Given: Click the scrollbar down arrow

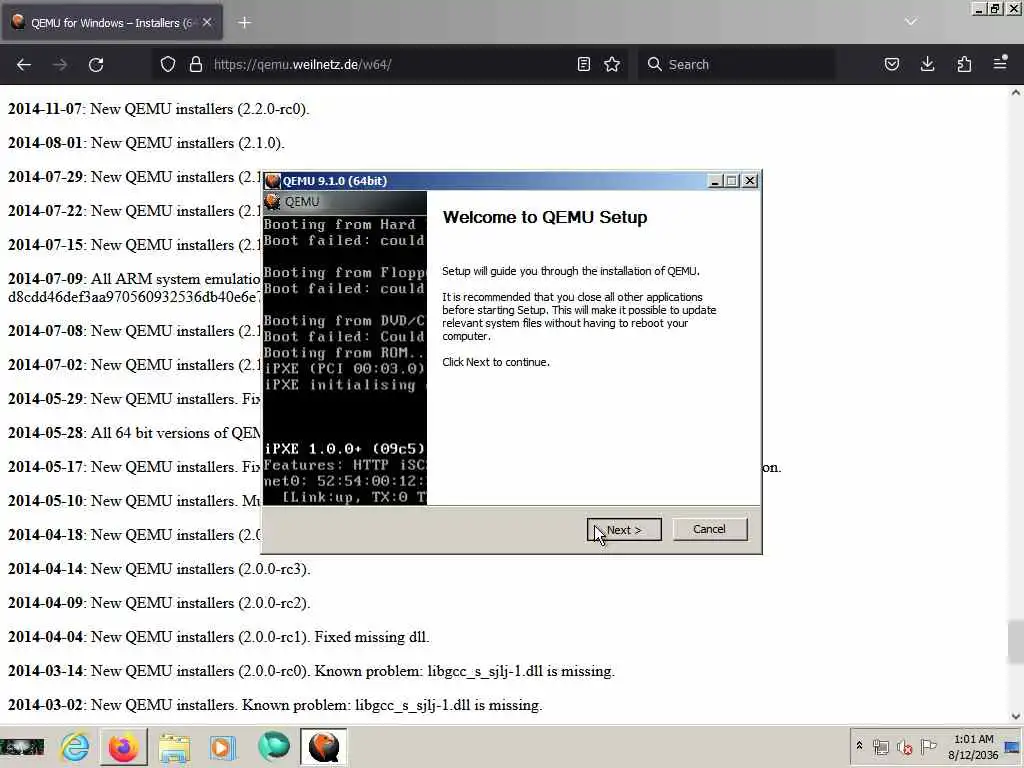Looking at the screenshot, I should coord(1016,716).
